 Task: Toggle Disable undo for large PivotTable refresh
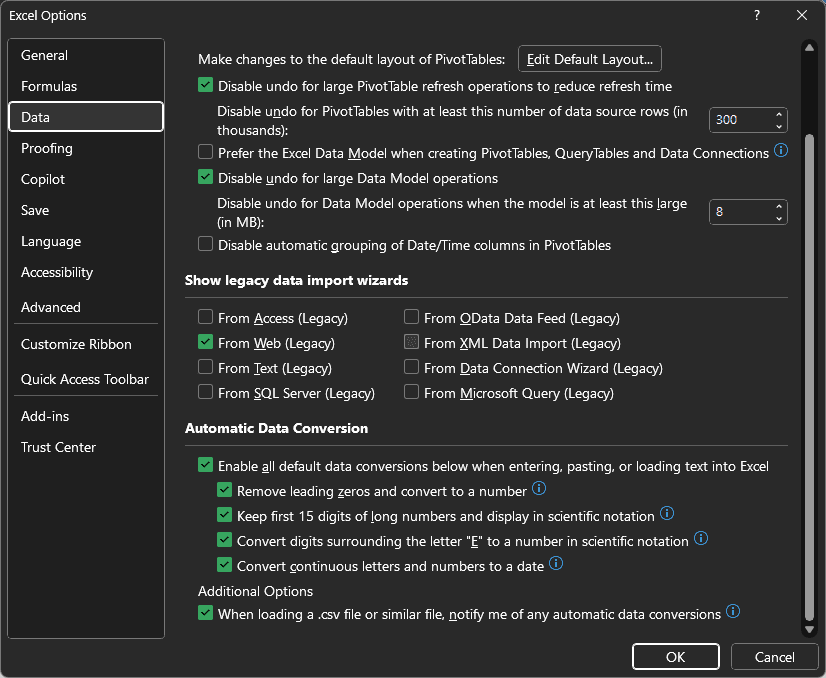point(205,85)
